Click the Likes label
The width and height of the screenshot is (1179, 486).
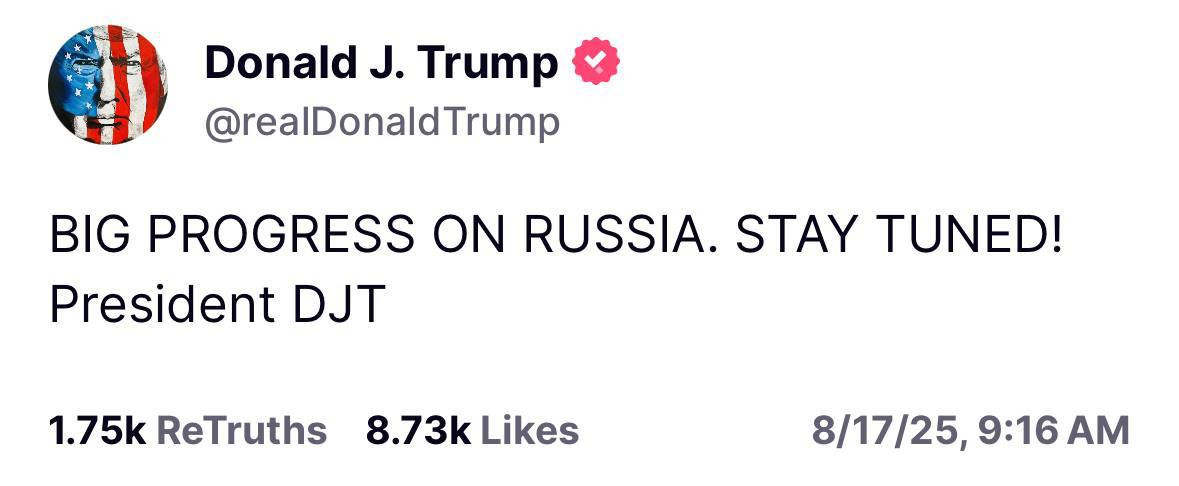tap(530, 430)
